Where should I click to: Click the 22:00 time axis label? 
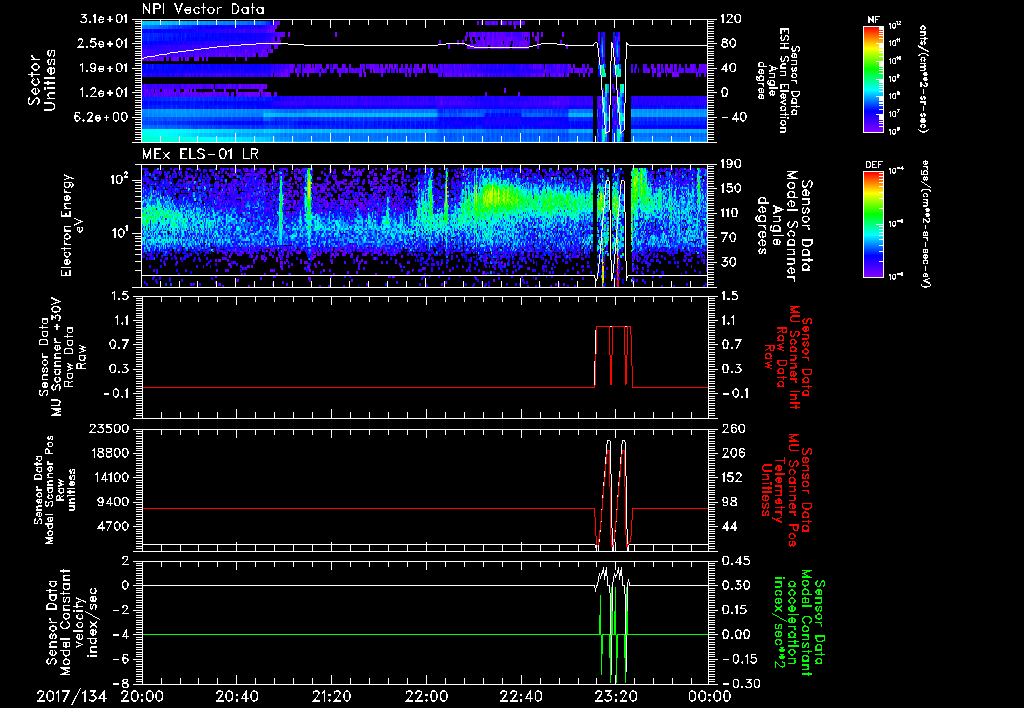click(x=426, y=696)
